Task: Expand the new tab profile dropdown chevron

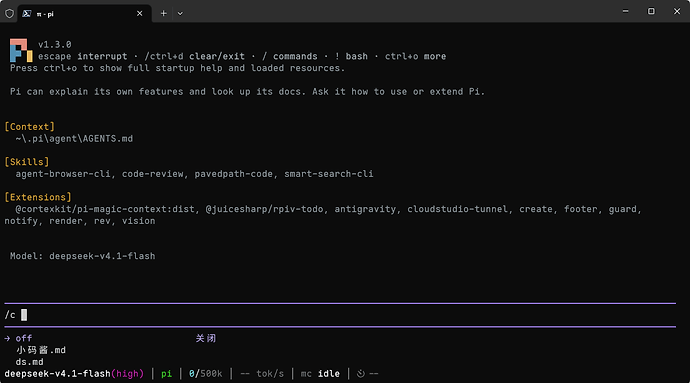Action: tap(180, 14)
